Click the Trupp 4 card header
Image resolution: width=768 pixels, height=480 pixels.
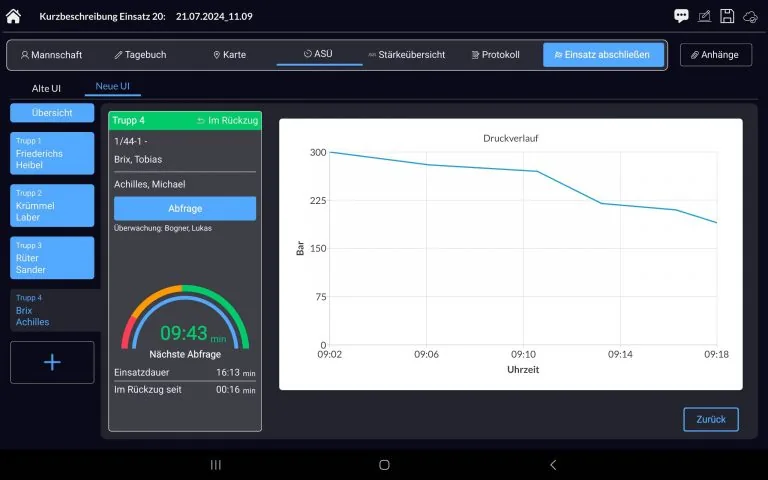(185, 120)
